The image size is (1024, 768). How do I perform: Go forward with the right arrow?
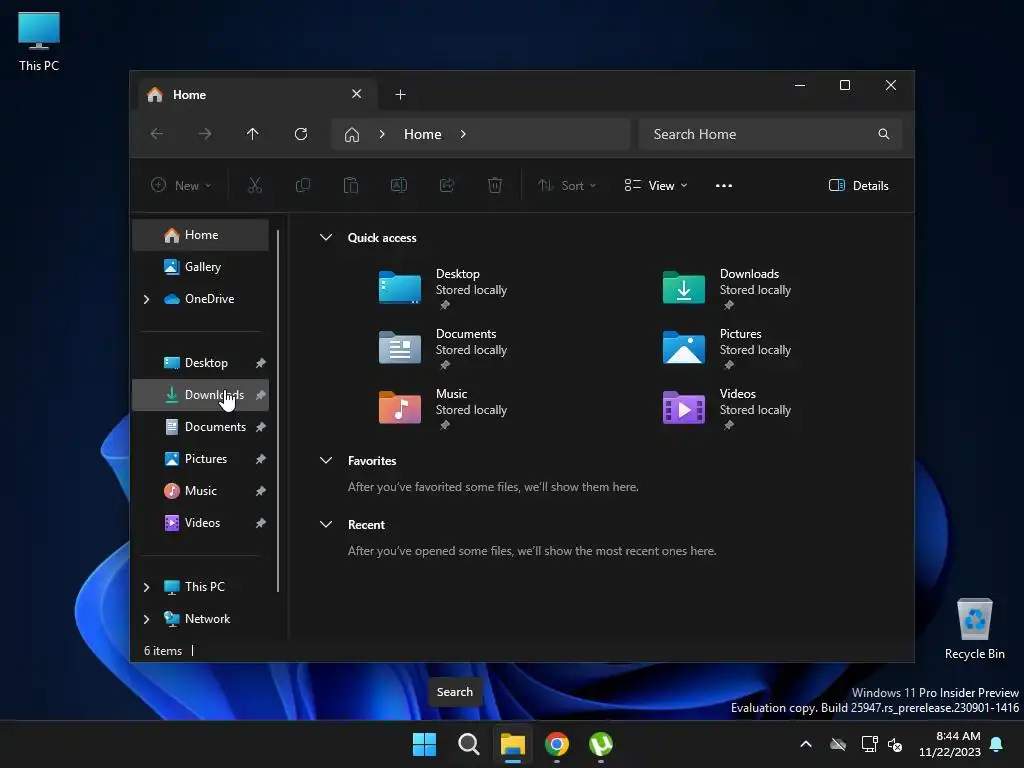coord(205,134)
